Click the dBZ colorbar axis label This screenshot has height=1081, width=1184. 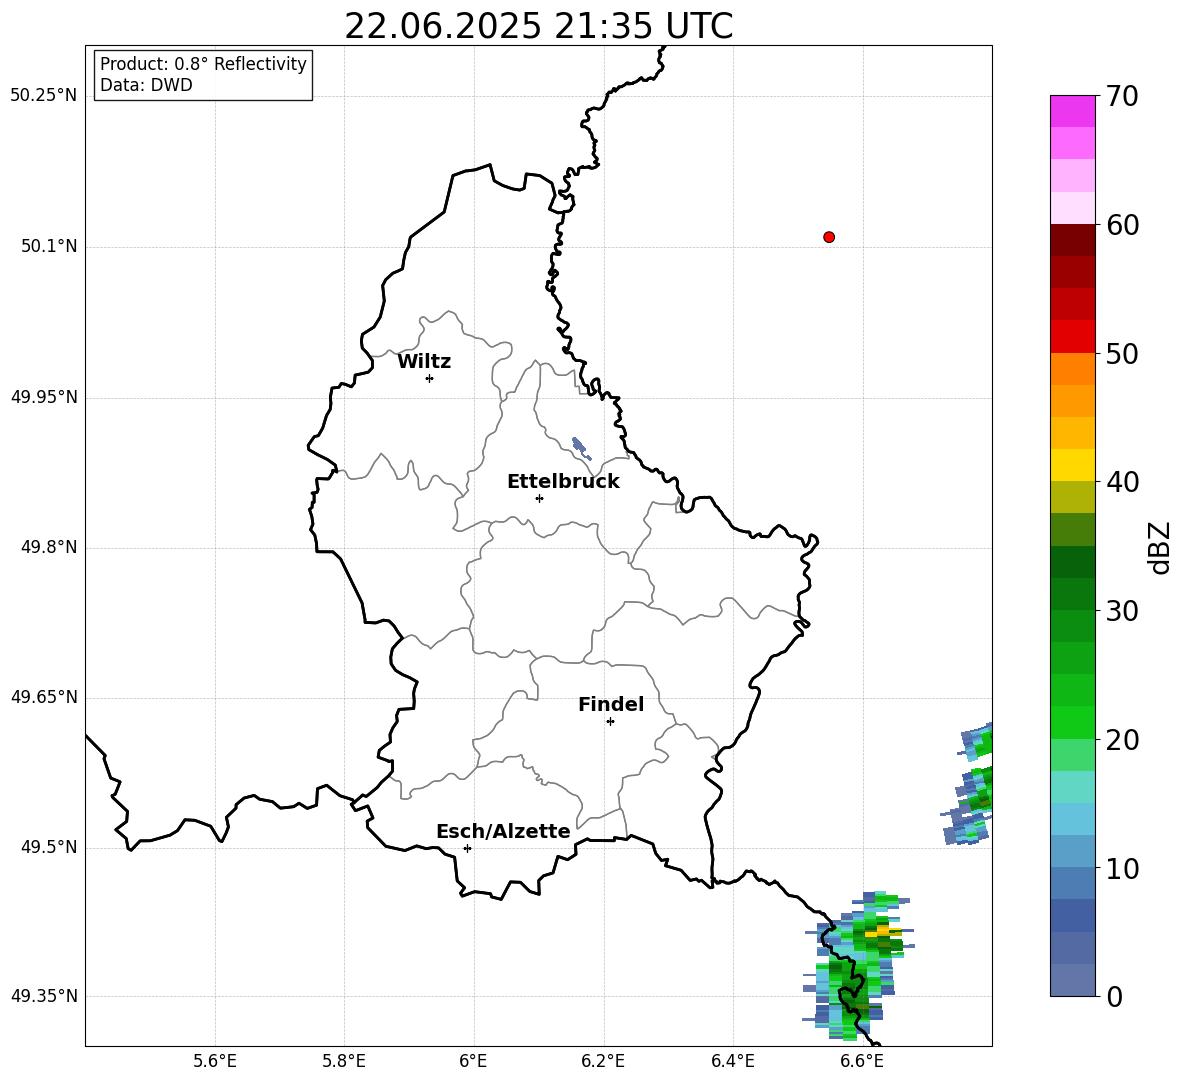point(1158,548)
